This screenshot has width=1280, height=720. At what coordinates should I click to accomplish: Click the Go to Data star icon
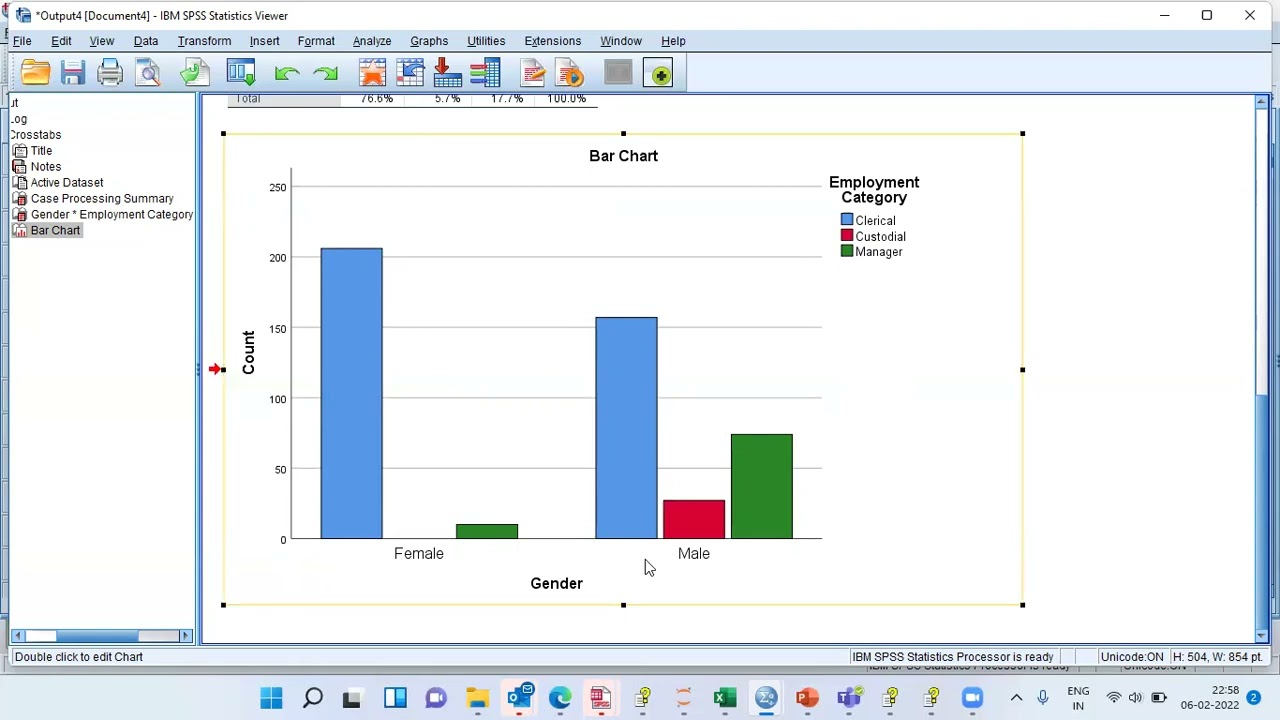[x=372, y=73]
